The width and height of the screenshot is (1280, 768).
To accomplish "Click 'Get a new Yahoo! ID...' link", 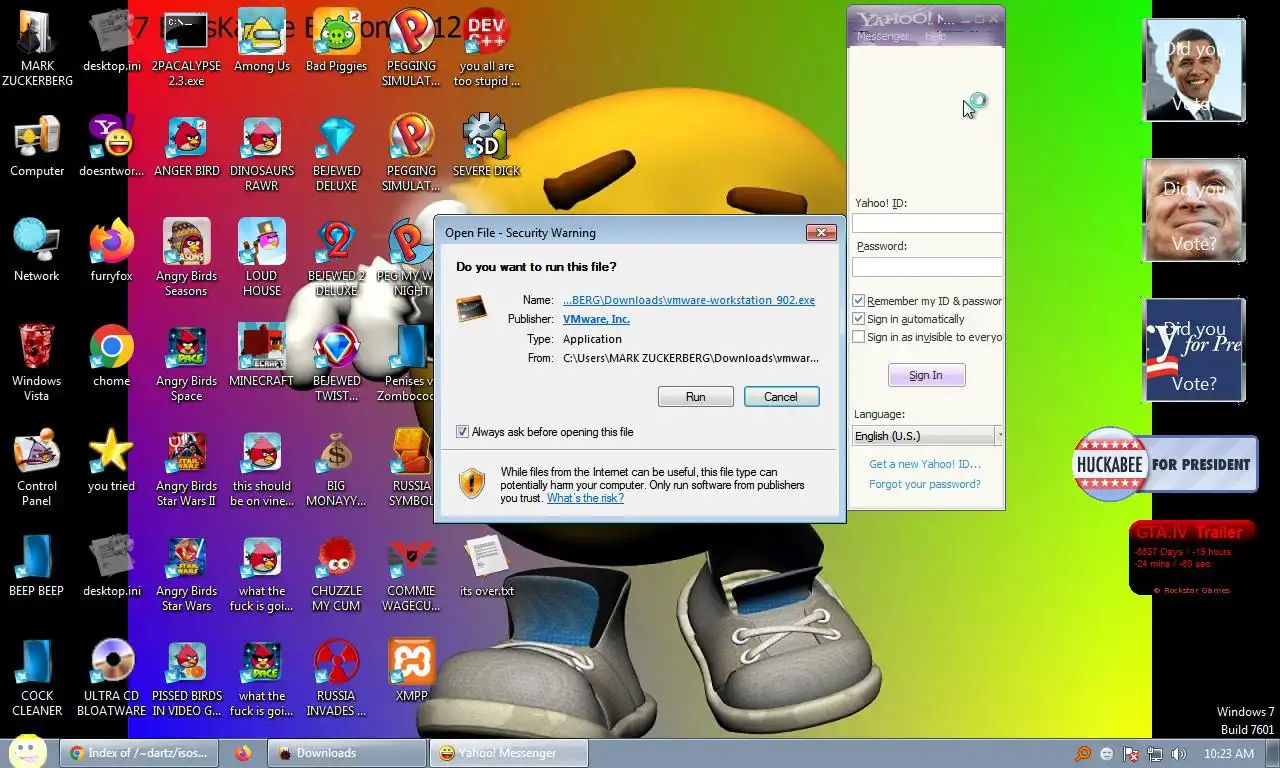I will (x=925, y=464).
